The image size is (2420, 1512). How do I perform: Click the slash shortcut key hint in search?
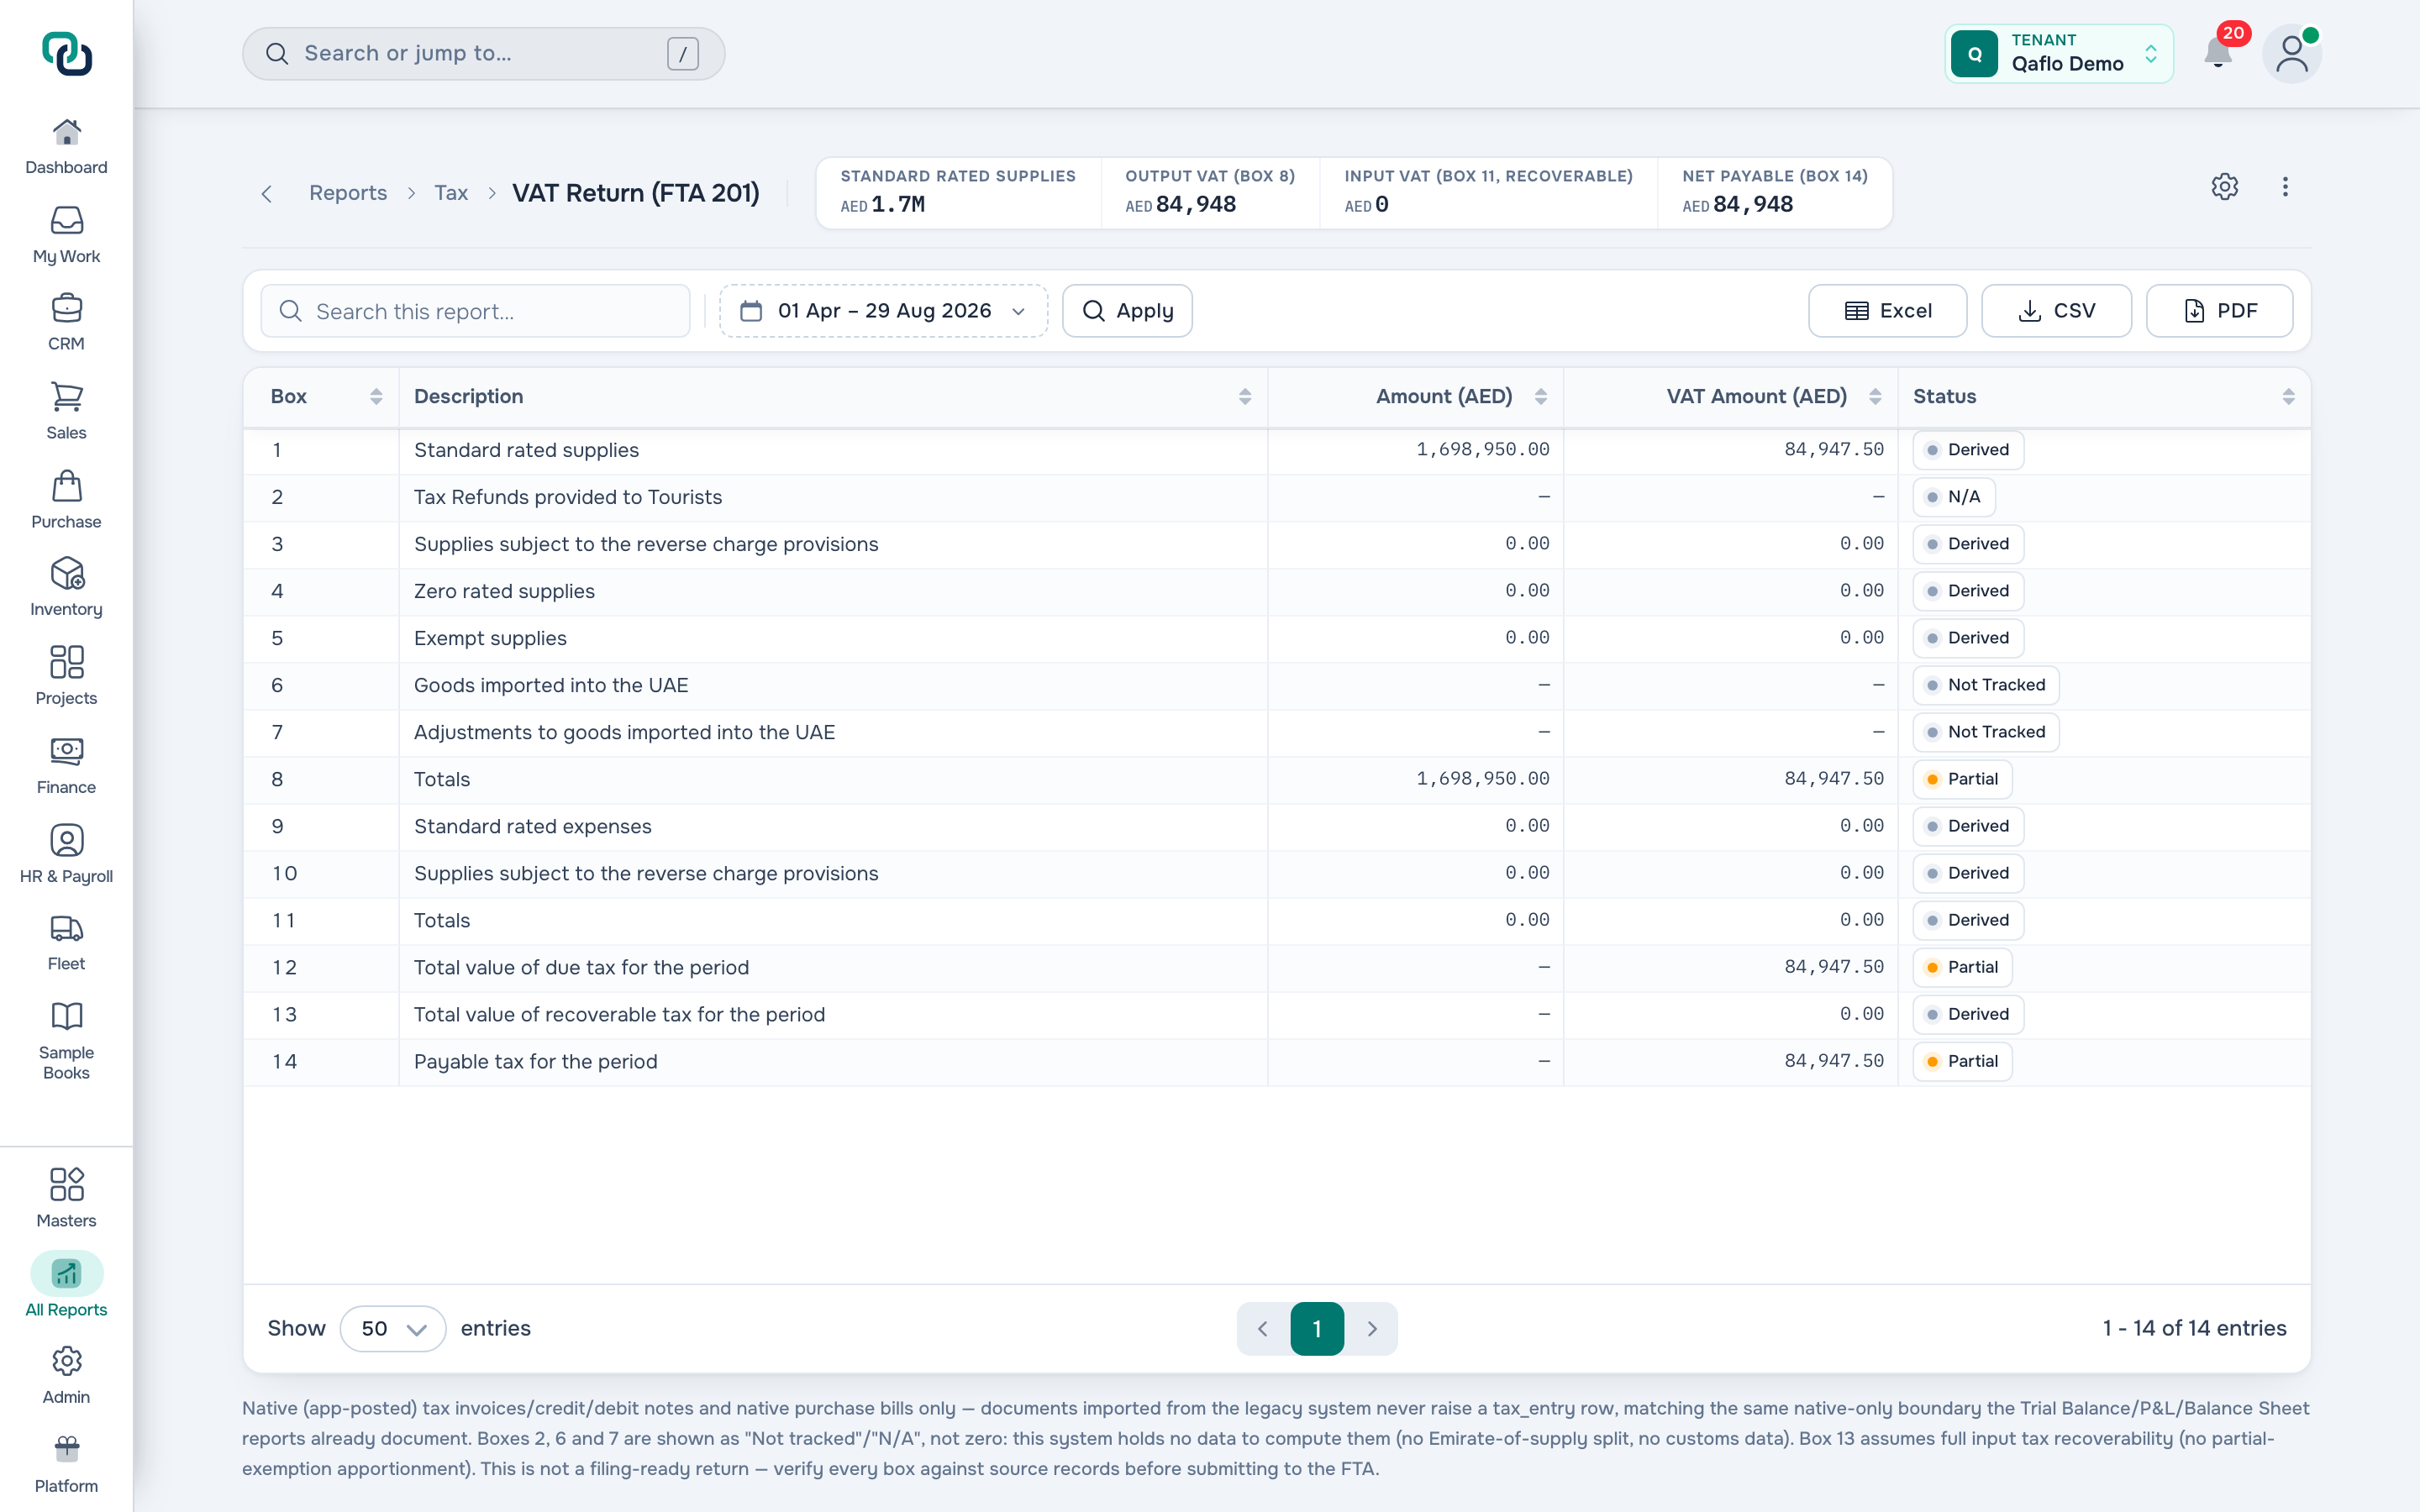tap(682, 54)
